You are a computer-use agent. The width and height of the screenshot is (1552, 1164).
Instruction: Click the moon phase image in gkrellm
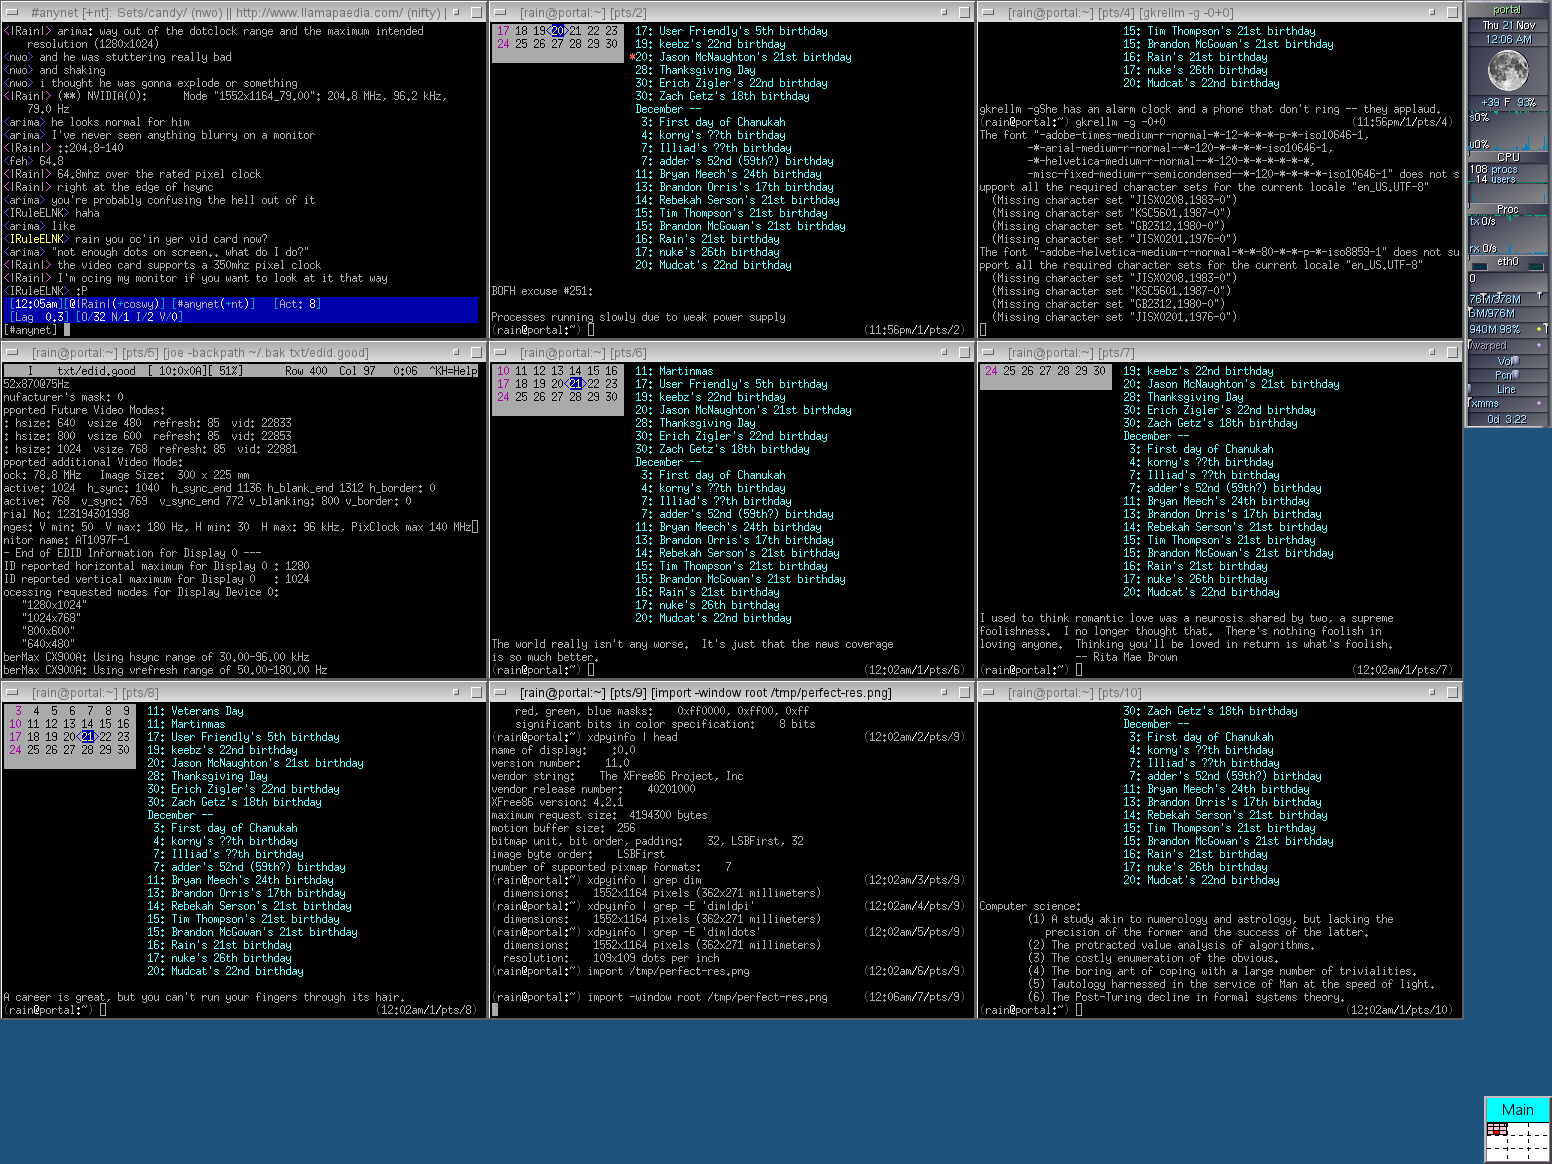pos(1507,70)
